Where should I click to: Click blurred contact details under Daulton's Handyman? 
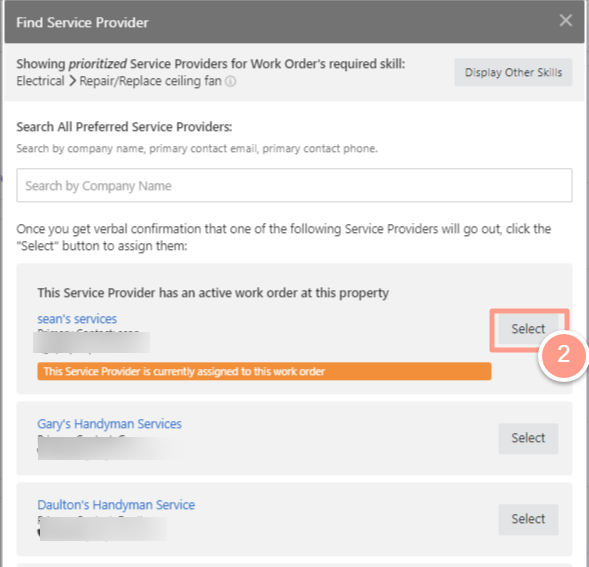tap(103, 529)
